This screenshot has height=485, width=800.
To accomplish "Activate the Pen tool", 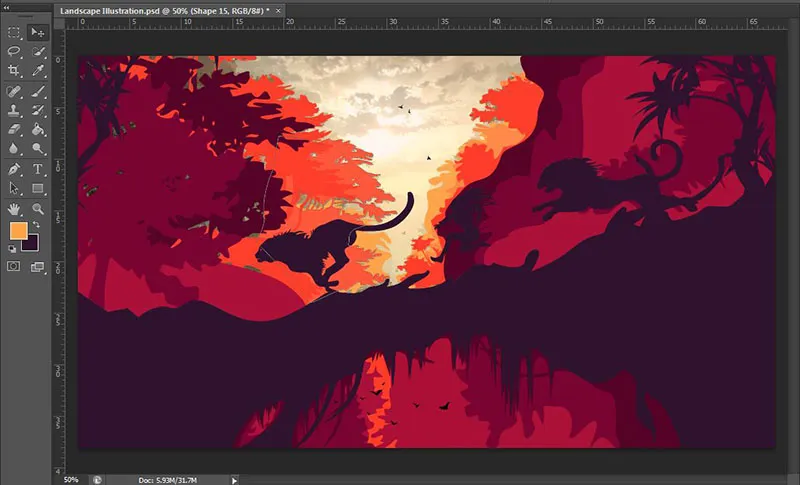I will click(x=14, y=169).
